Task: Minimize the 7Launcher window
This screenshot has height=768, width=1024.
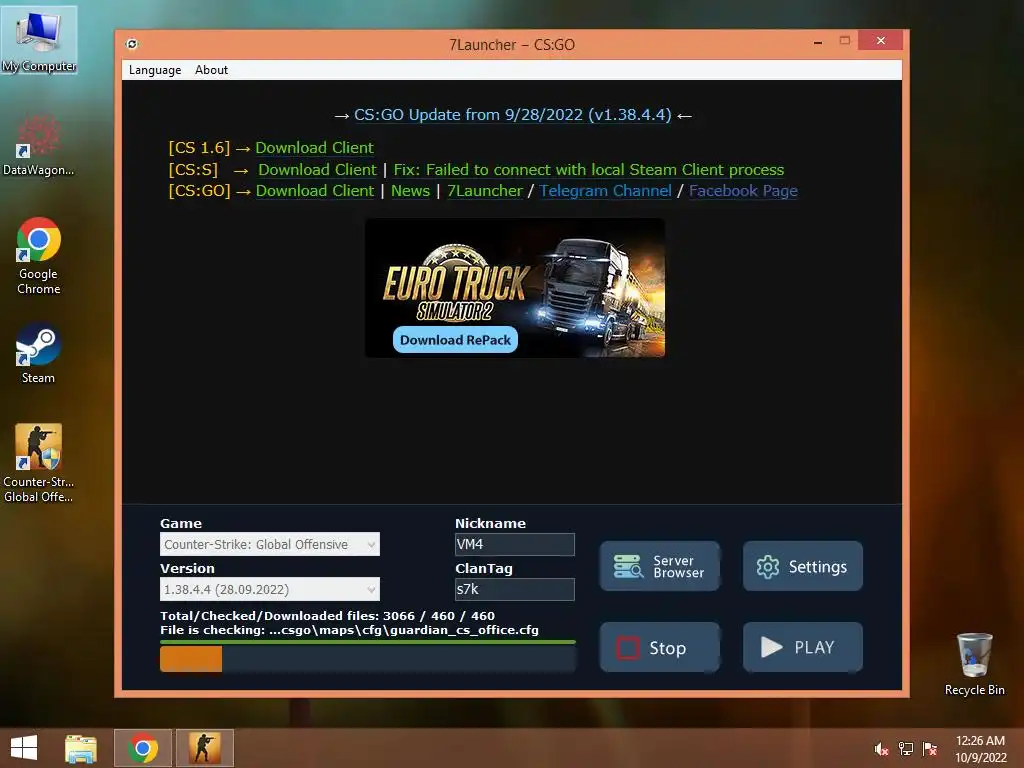Action: tap(818, 43)
